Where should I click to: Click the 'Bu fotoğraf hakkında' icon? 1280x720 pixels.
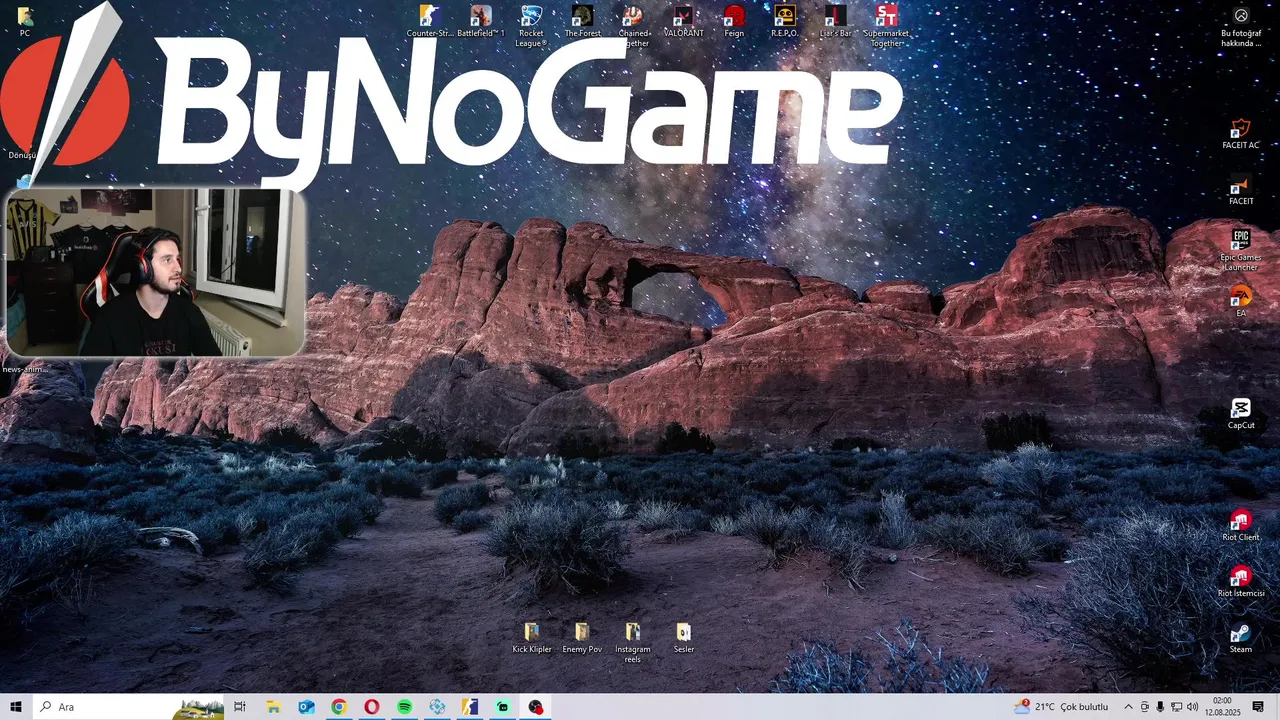[x=1241, y=27]
